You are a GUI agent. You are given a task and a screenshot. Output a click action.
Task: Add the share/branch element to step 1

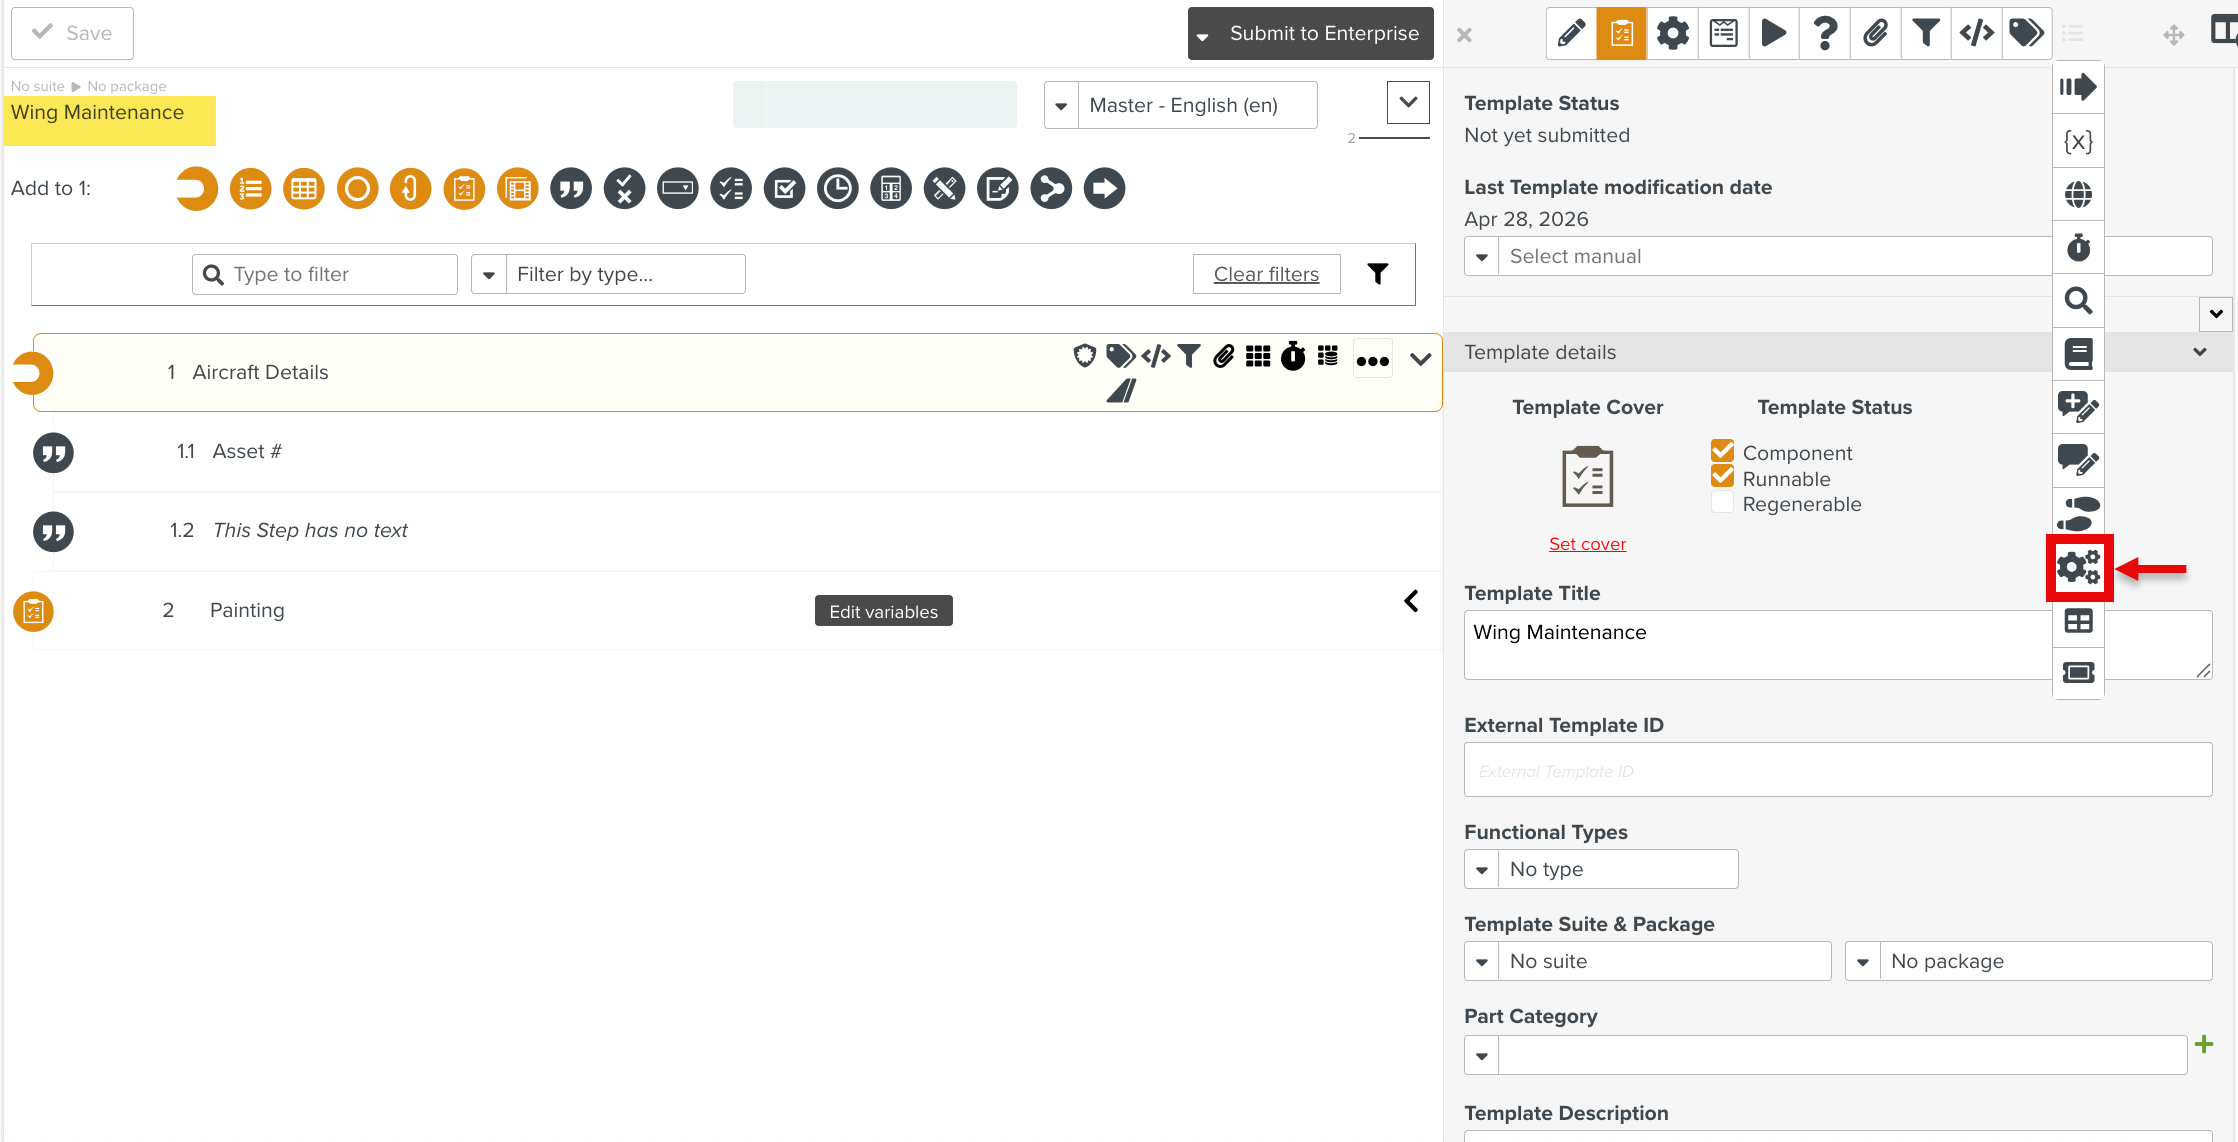click(1051, 188)
